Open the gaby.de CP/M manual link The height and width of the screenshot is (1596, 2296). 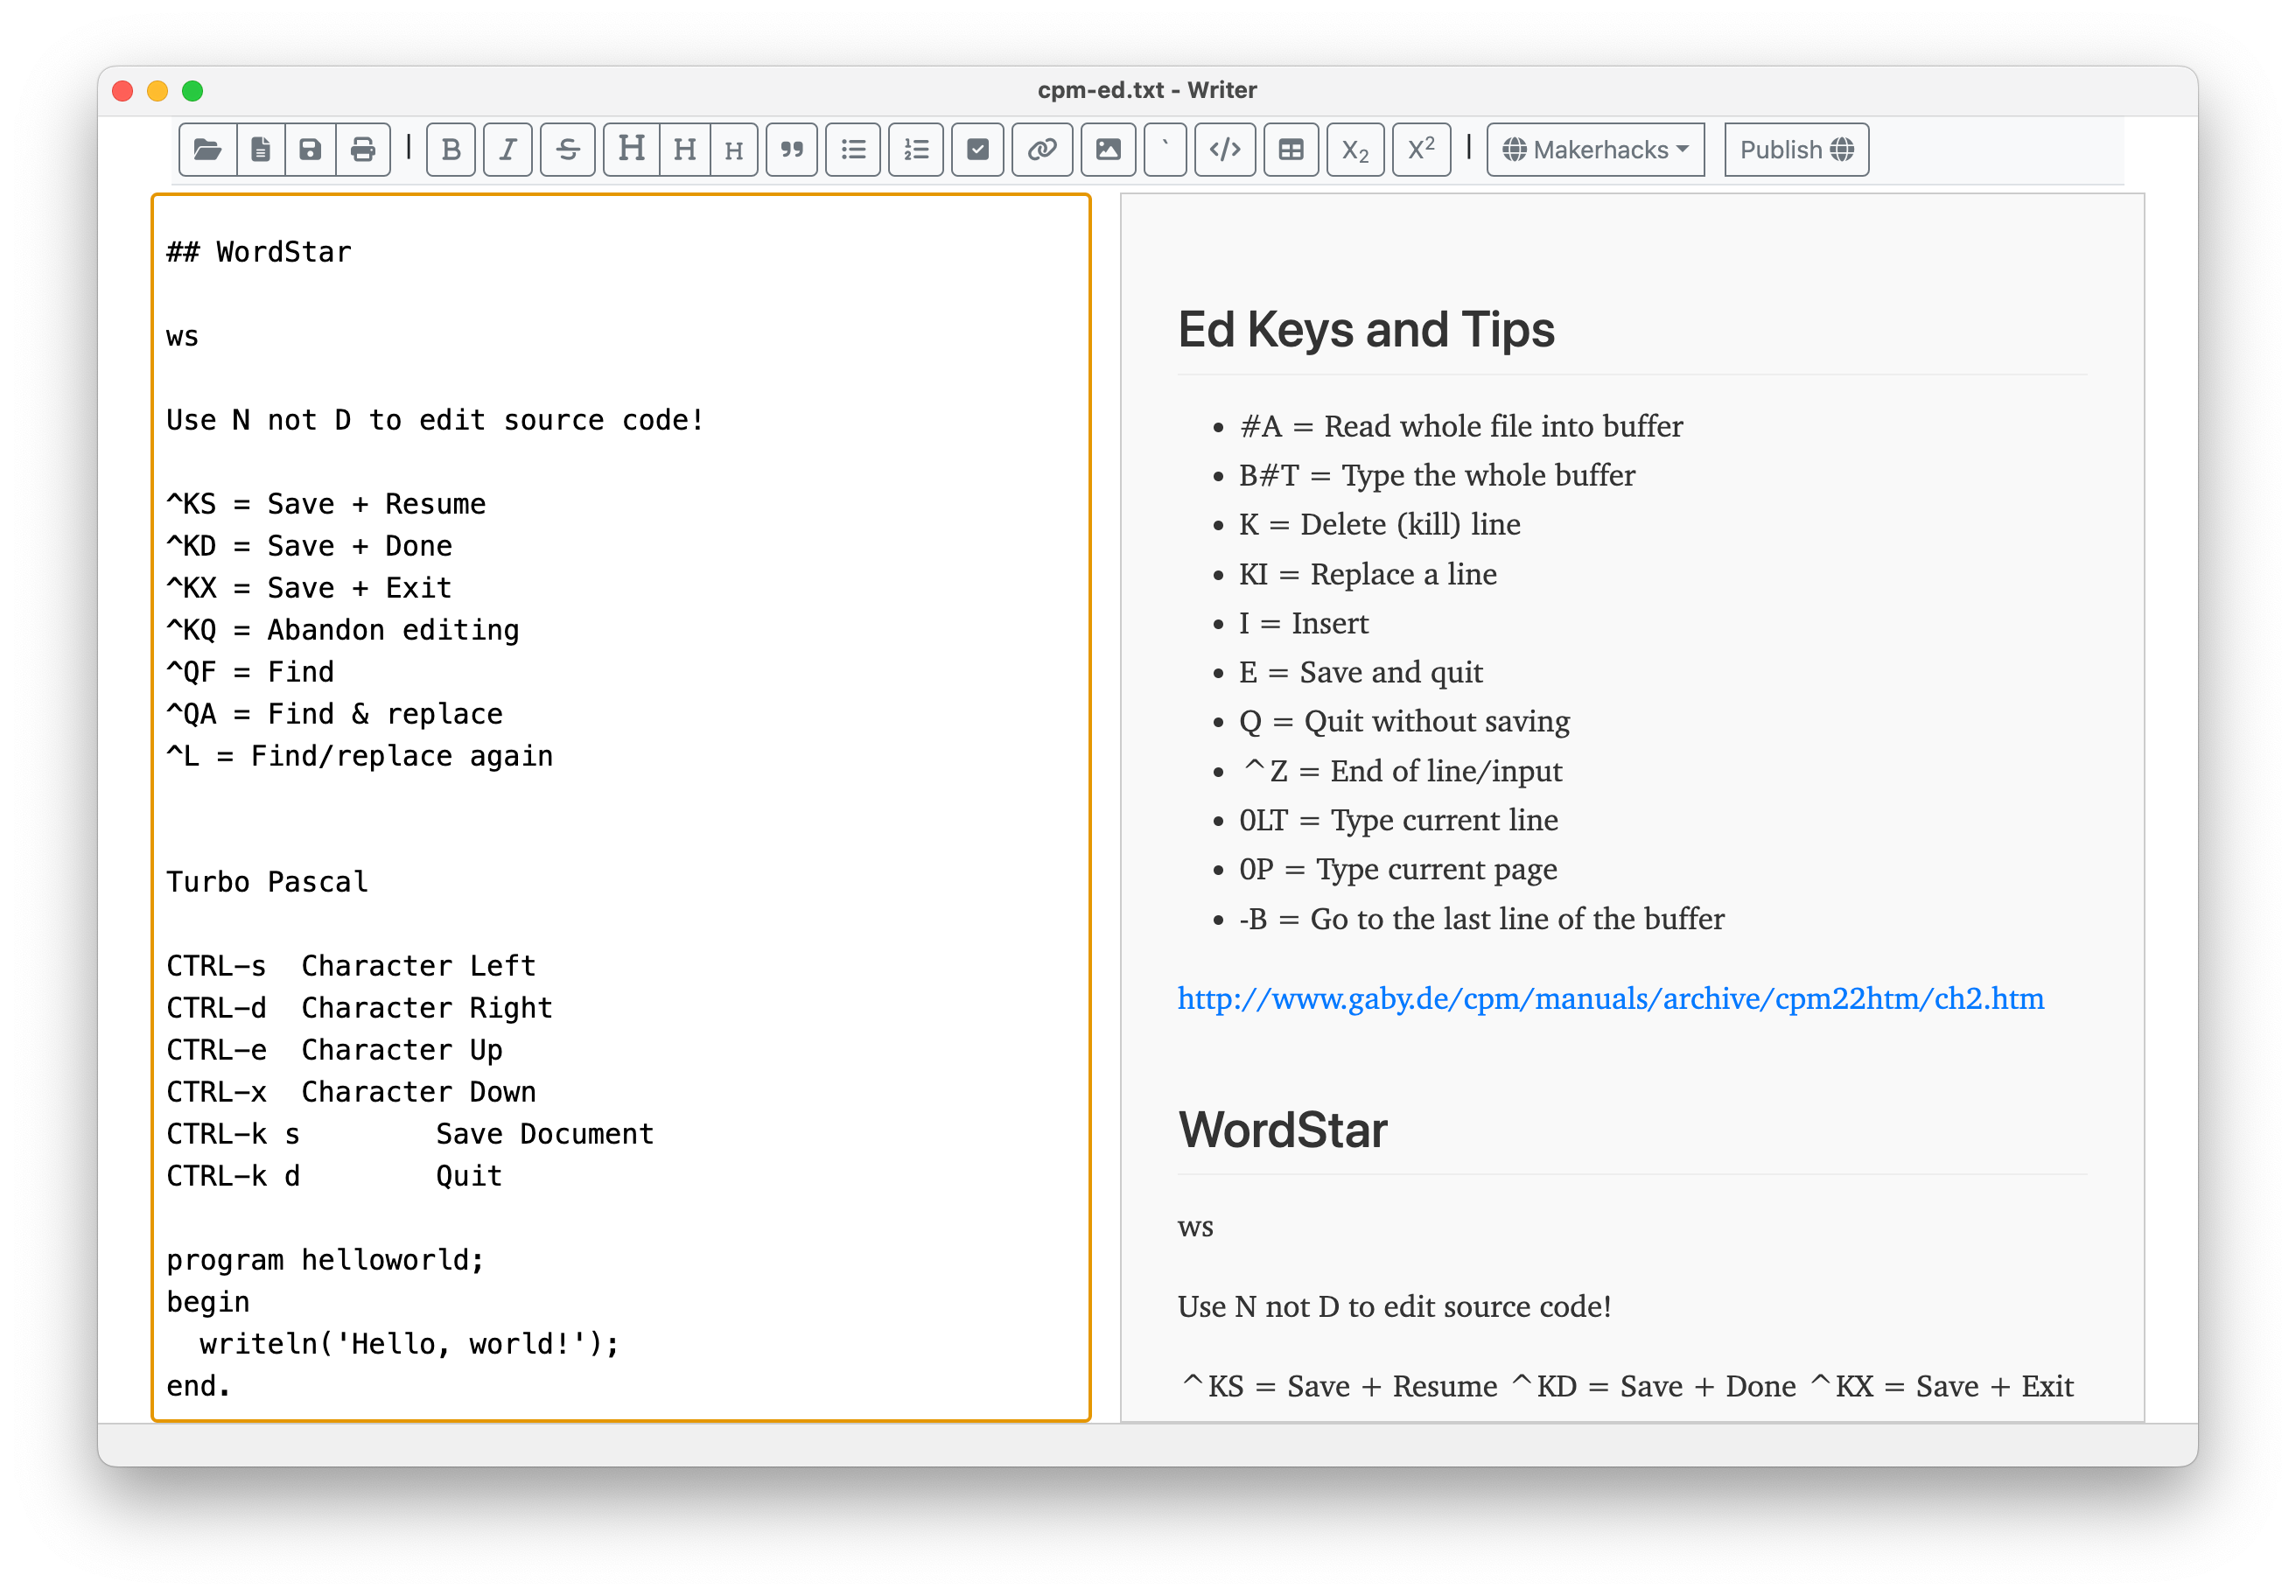pyautogui.click(x=1610, y=998)
